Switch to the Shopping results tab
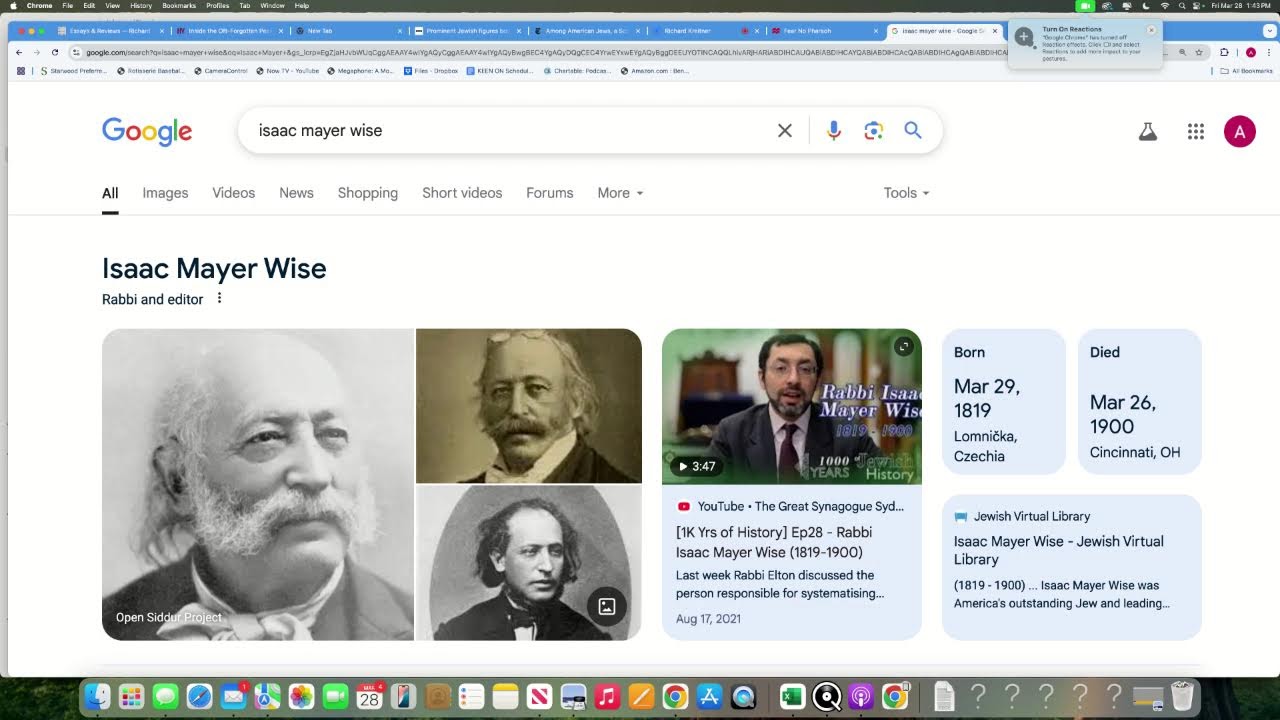Image resolution: width=1280 pixels, height=720 pixels. click(x=367, y=193)
